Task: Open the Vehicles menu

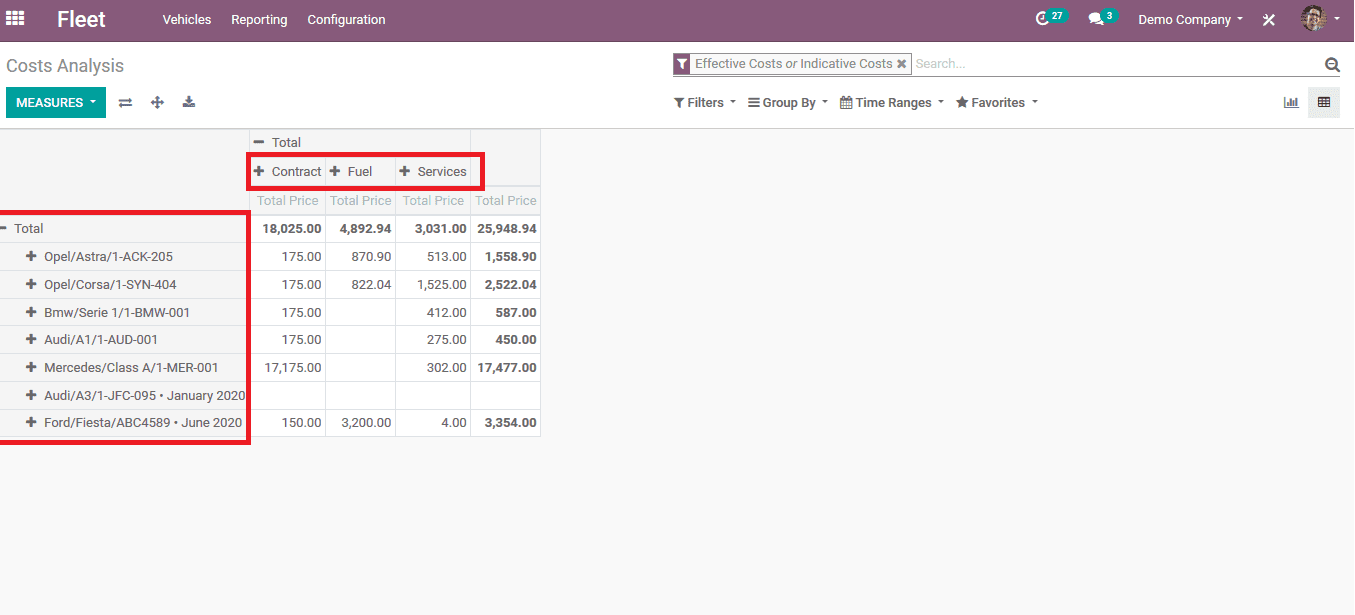Action: [187, 19]
